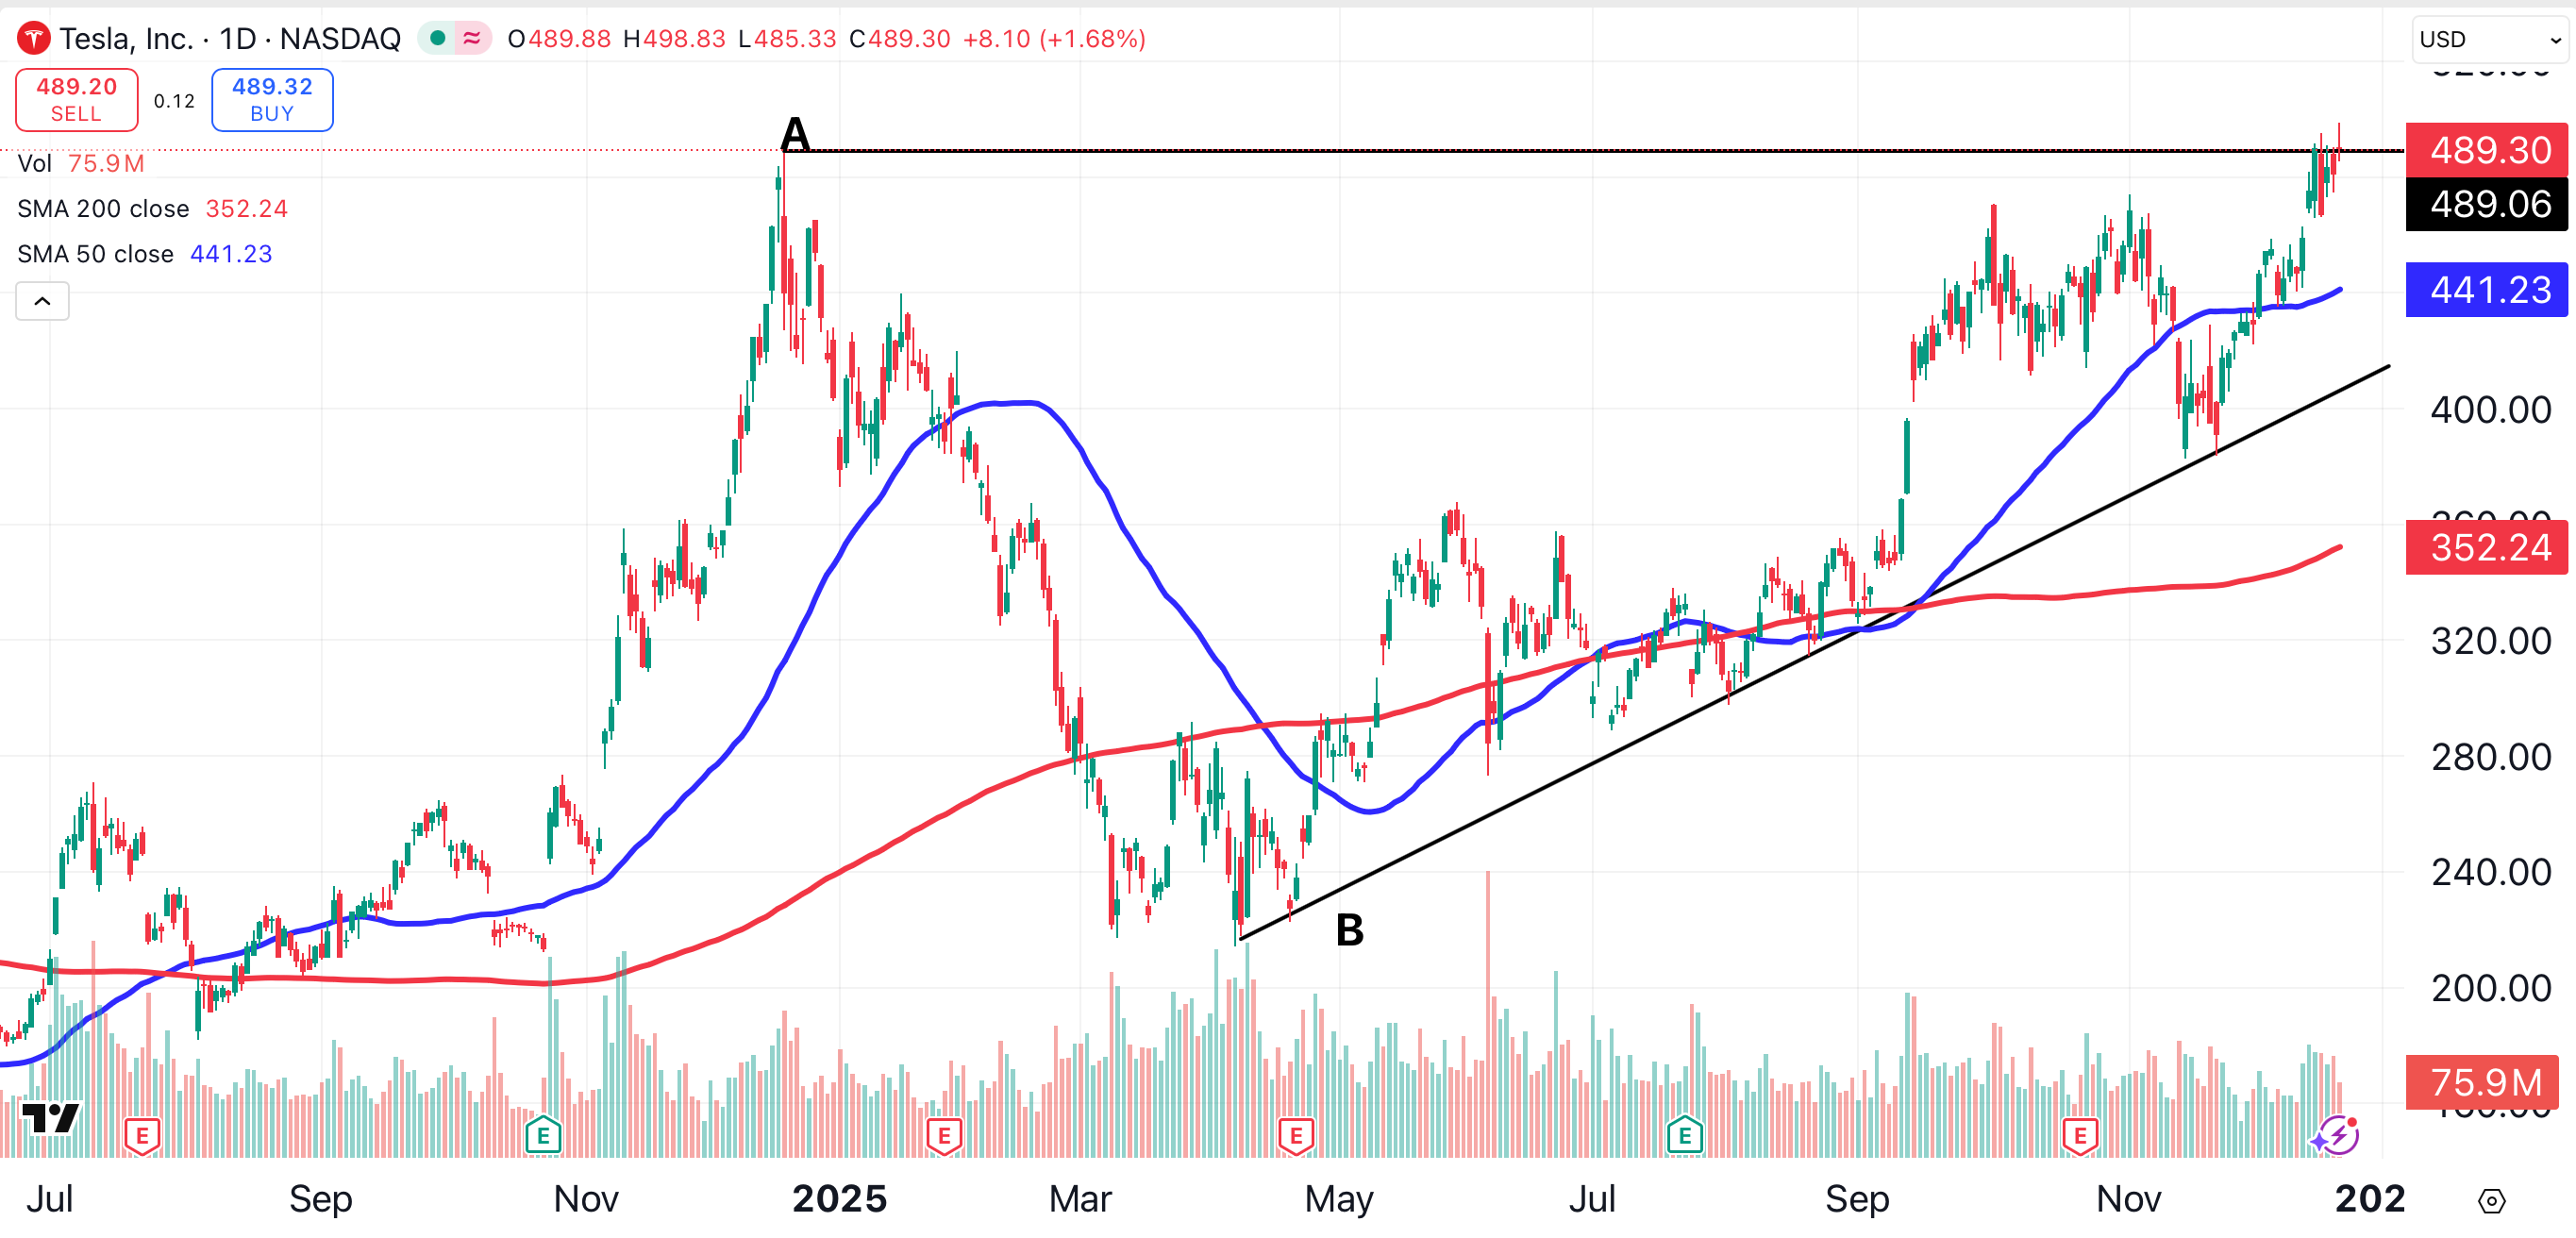Click the Tesla logo icon
Image resolution: width=2576 pixels, height=1238 pixels.
click(x=33, y=39)
